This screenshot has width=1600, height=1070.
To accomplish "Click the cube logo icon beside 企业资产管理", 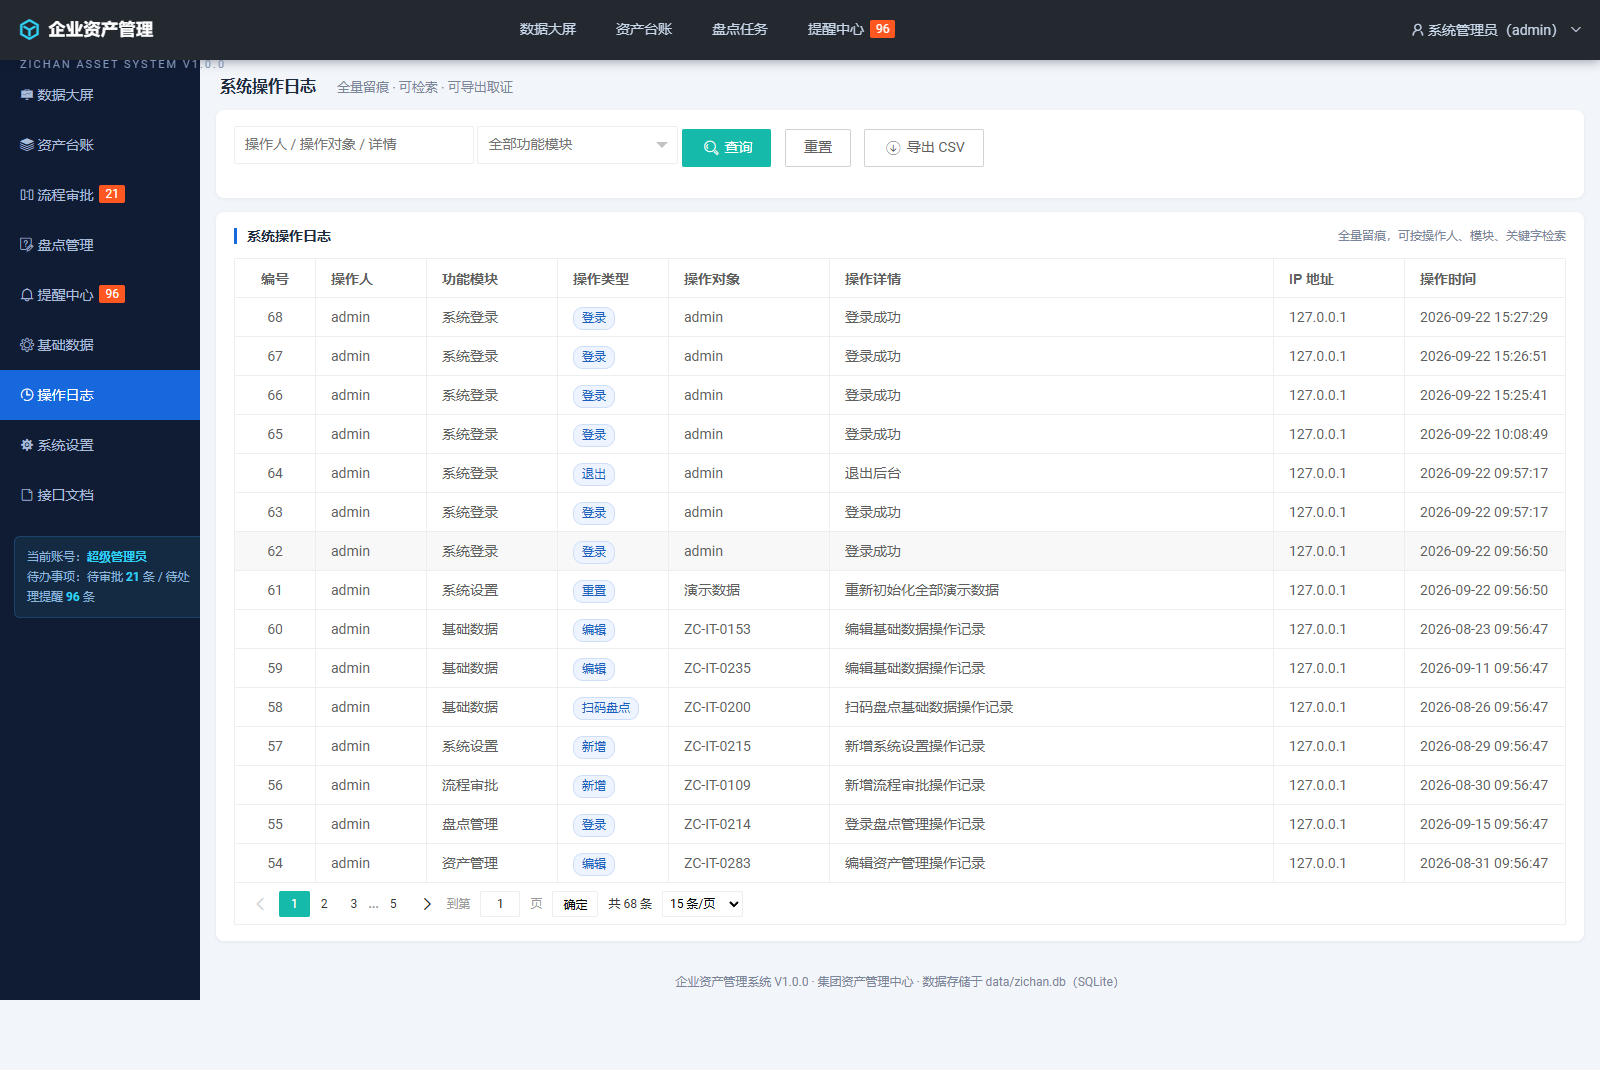I will point(30,30).
